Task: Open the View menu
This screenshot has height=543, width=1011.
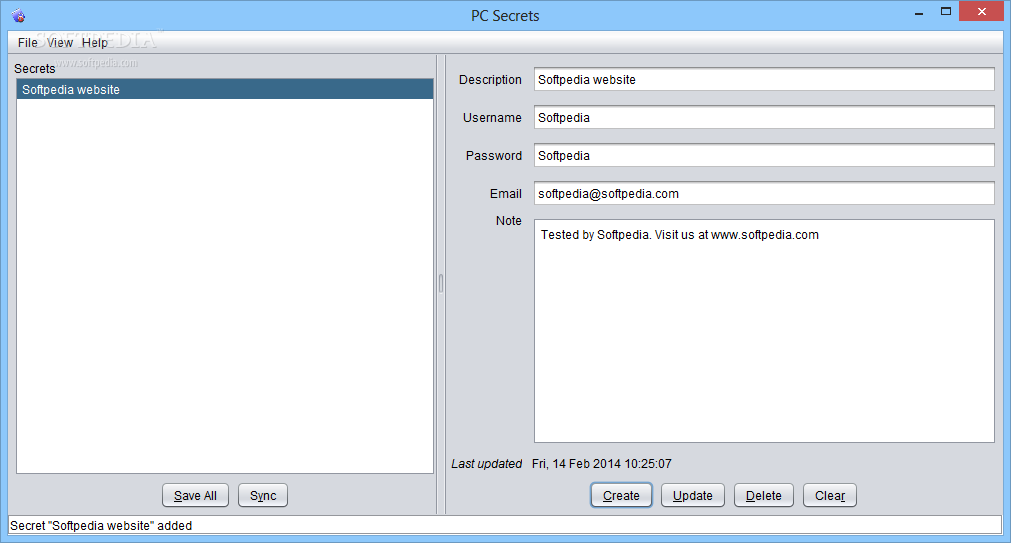Action: (60, 43)
